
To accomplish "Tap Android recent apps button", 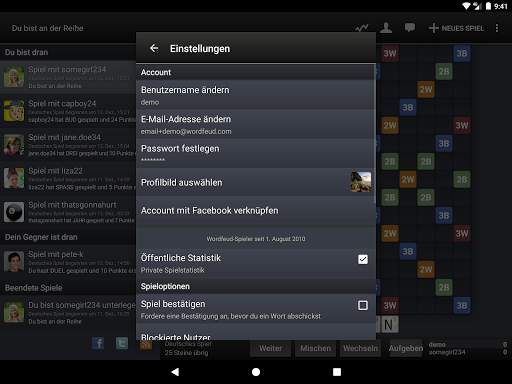I will tap(337, 372).
